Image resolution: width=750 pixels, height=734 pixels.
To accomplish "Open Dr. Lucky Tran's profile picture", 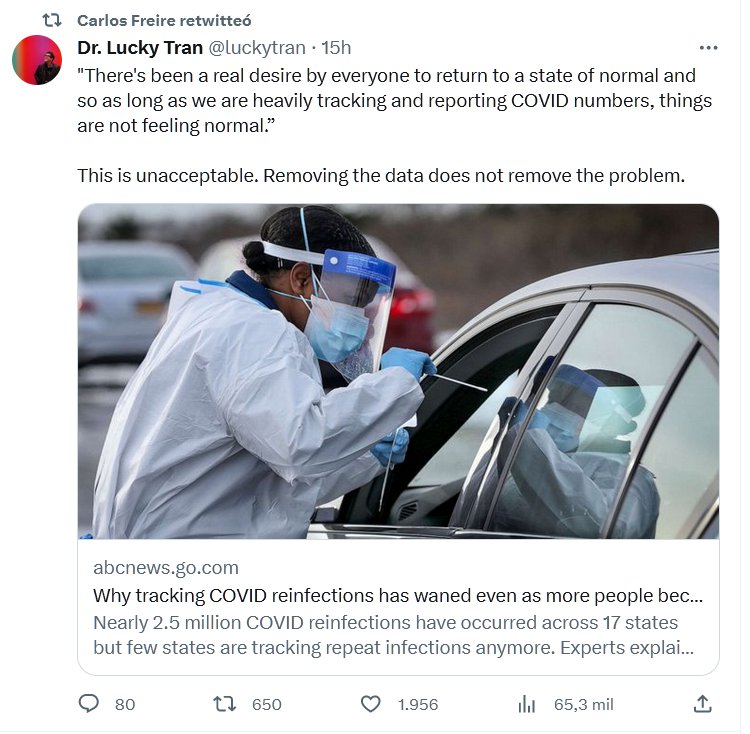I will click(x=37, y=60).
